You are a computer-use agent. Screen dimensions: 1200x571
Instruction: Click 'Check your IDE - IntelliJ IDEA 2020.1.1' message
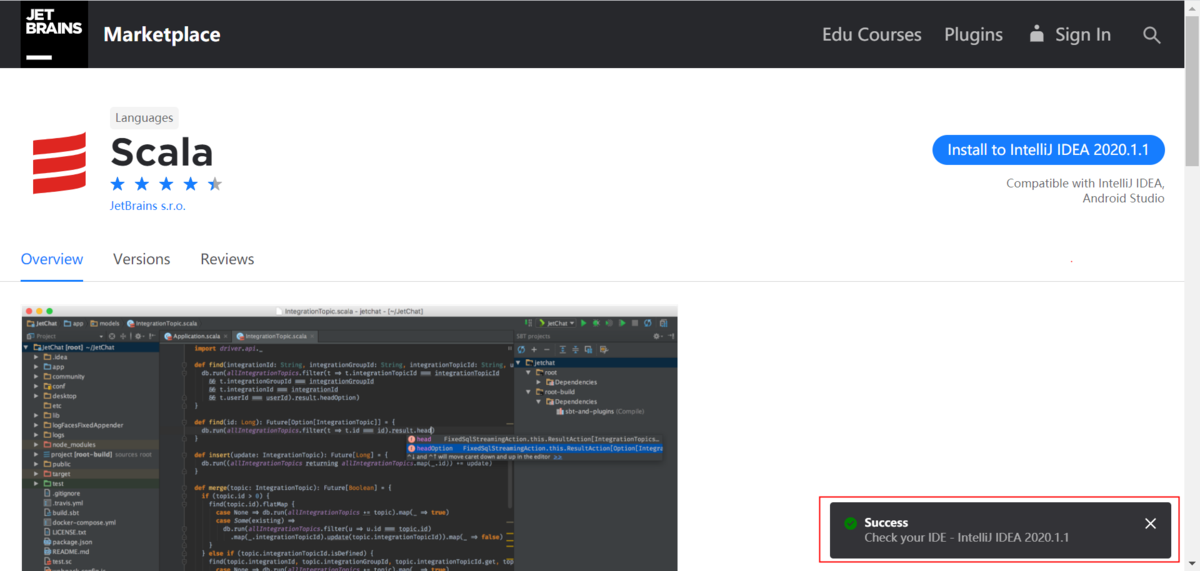(x=967, y=538)
